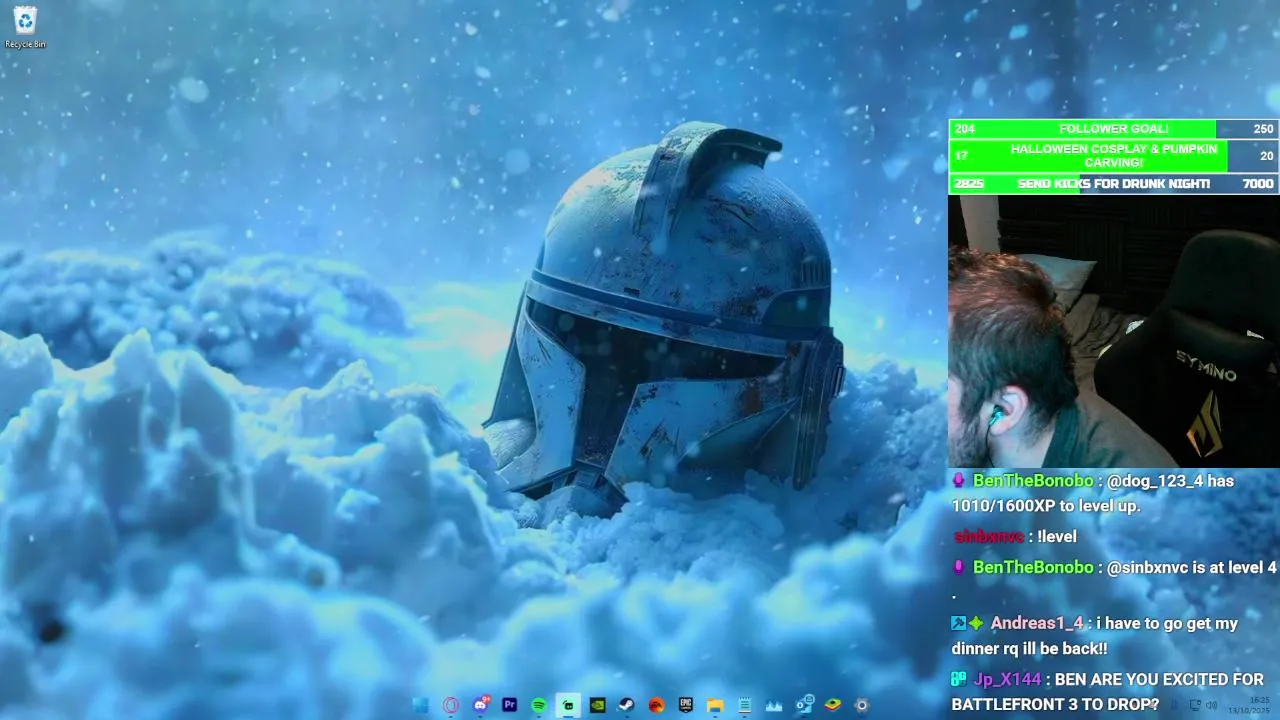Image resolution: width=1280 pixels, height=720 pixels.
Task: Launch BlueStacks from the taskbar
Action: coord(833,705)
